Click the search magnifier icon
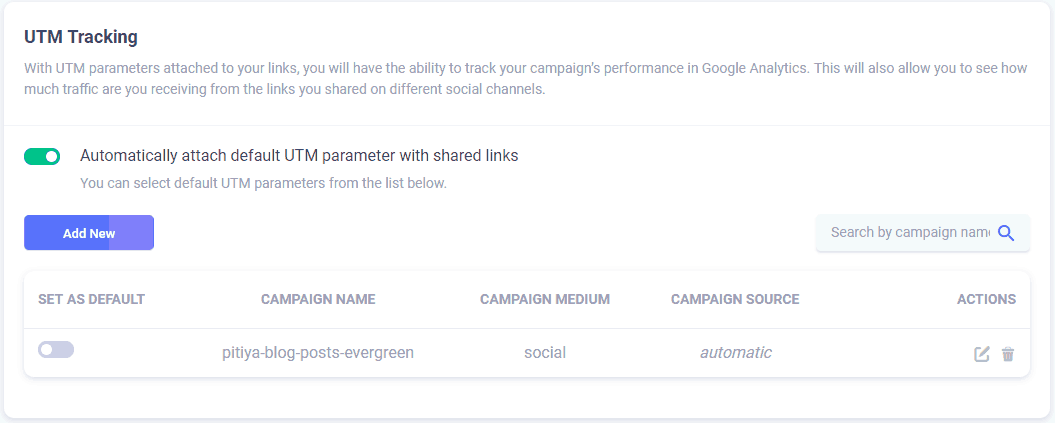This screenshot has height=423, width=1055. [1006, 233]
